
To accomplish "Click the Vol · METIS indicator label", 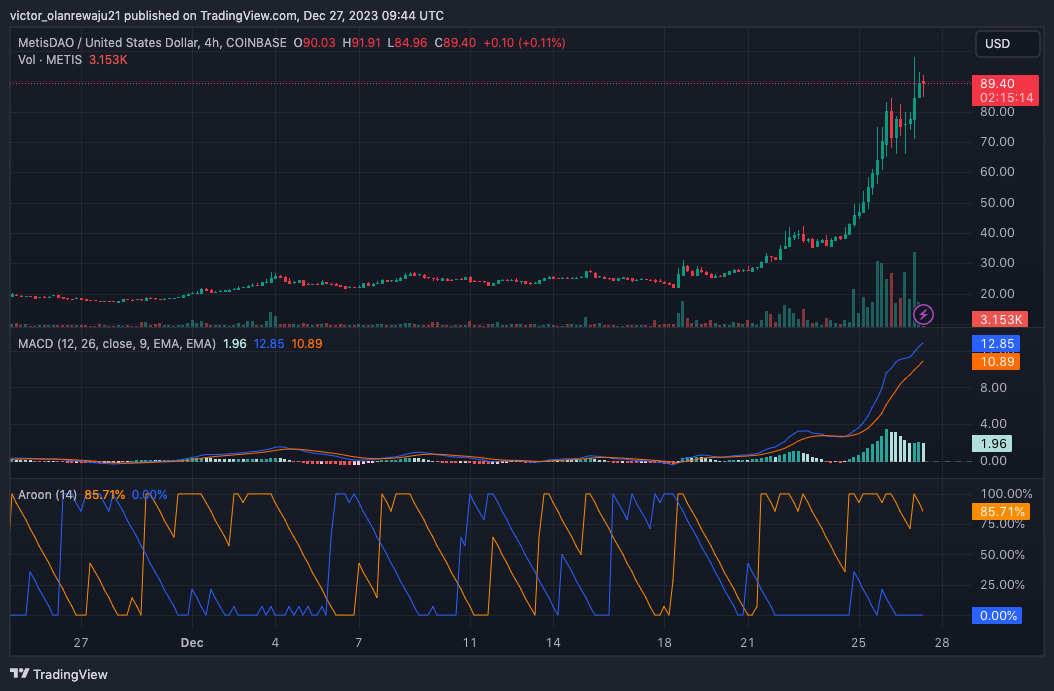I will pos(50,60).
